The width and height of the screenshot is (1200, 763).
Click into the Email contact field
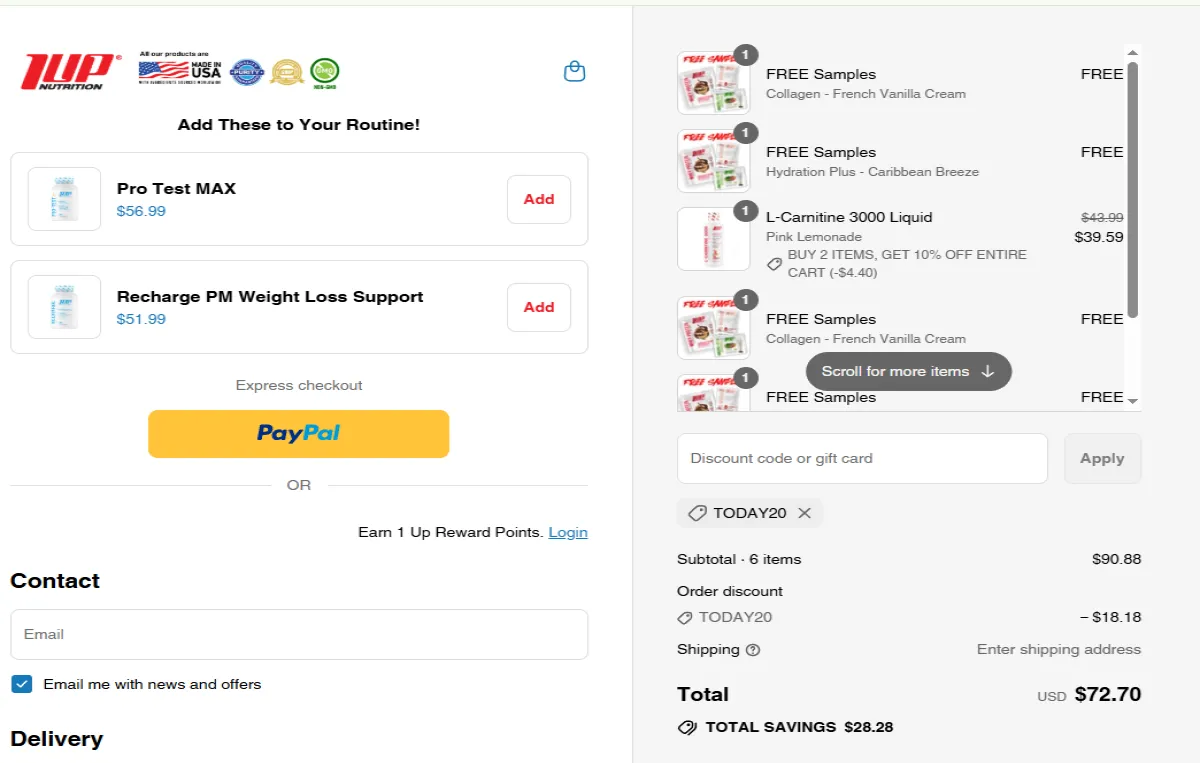point(299,634)
